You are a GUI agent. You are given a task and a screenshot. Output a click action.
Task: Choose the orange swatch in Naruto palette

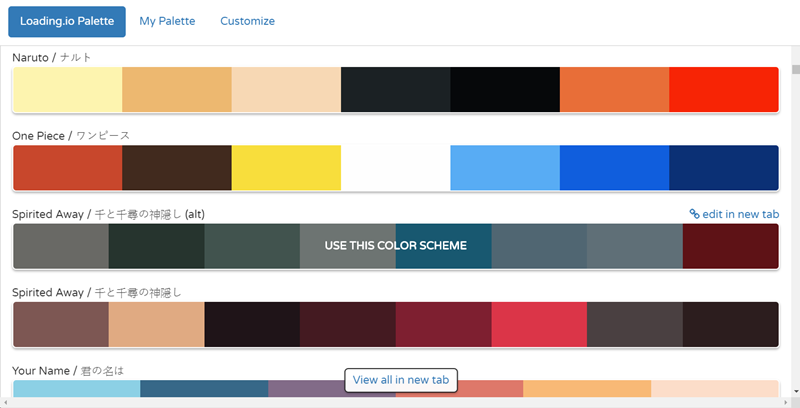(614, 90)
